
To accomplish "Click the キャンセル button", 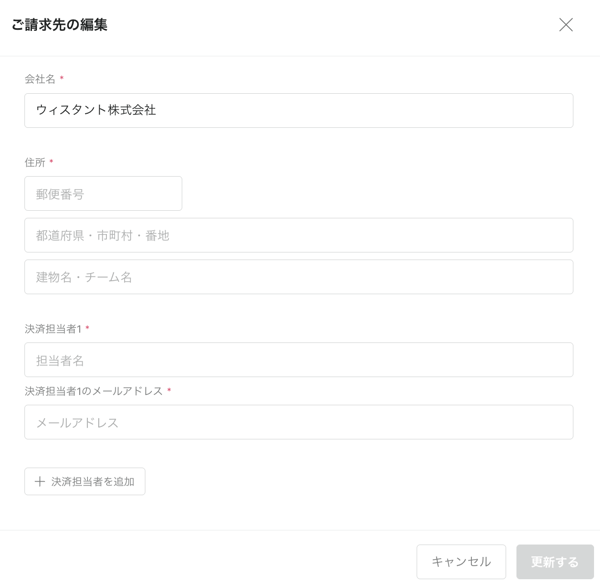I will click(461, 562).
